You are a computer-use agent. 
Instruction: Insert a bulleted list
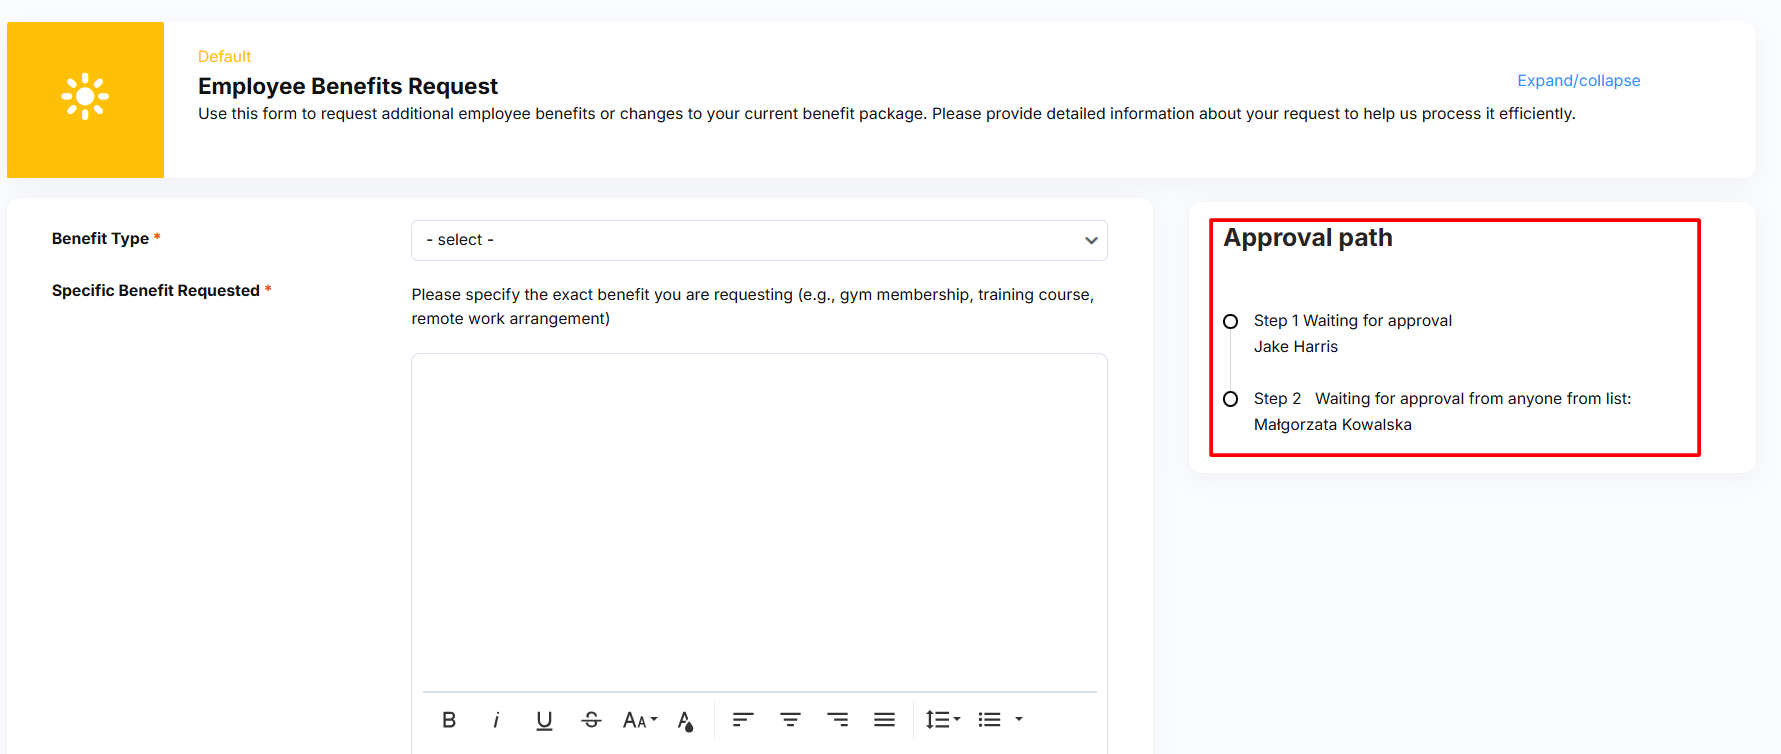989,720
